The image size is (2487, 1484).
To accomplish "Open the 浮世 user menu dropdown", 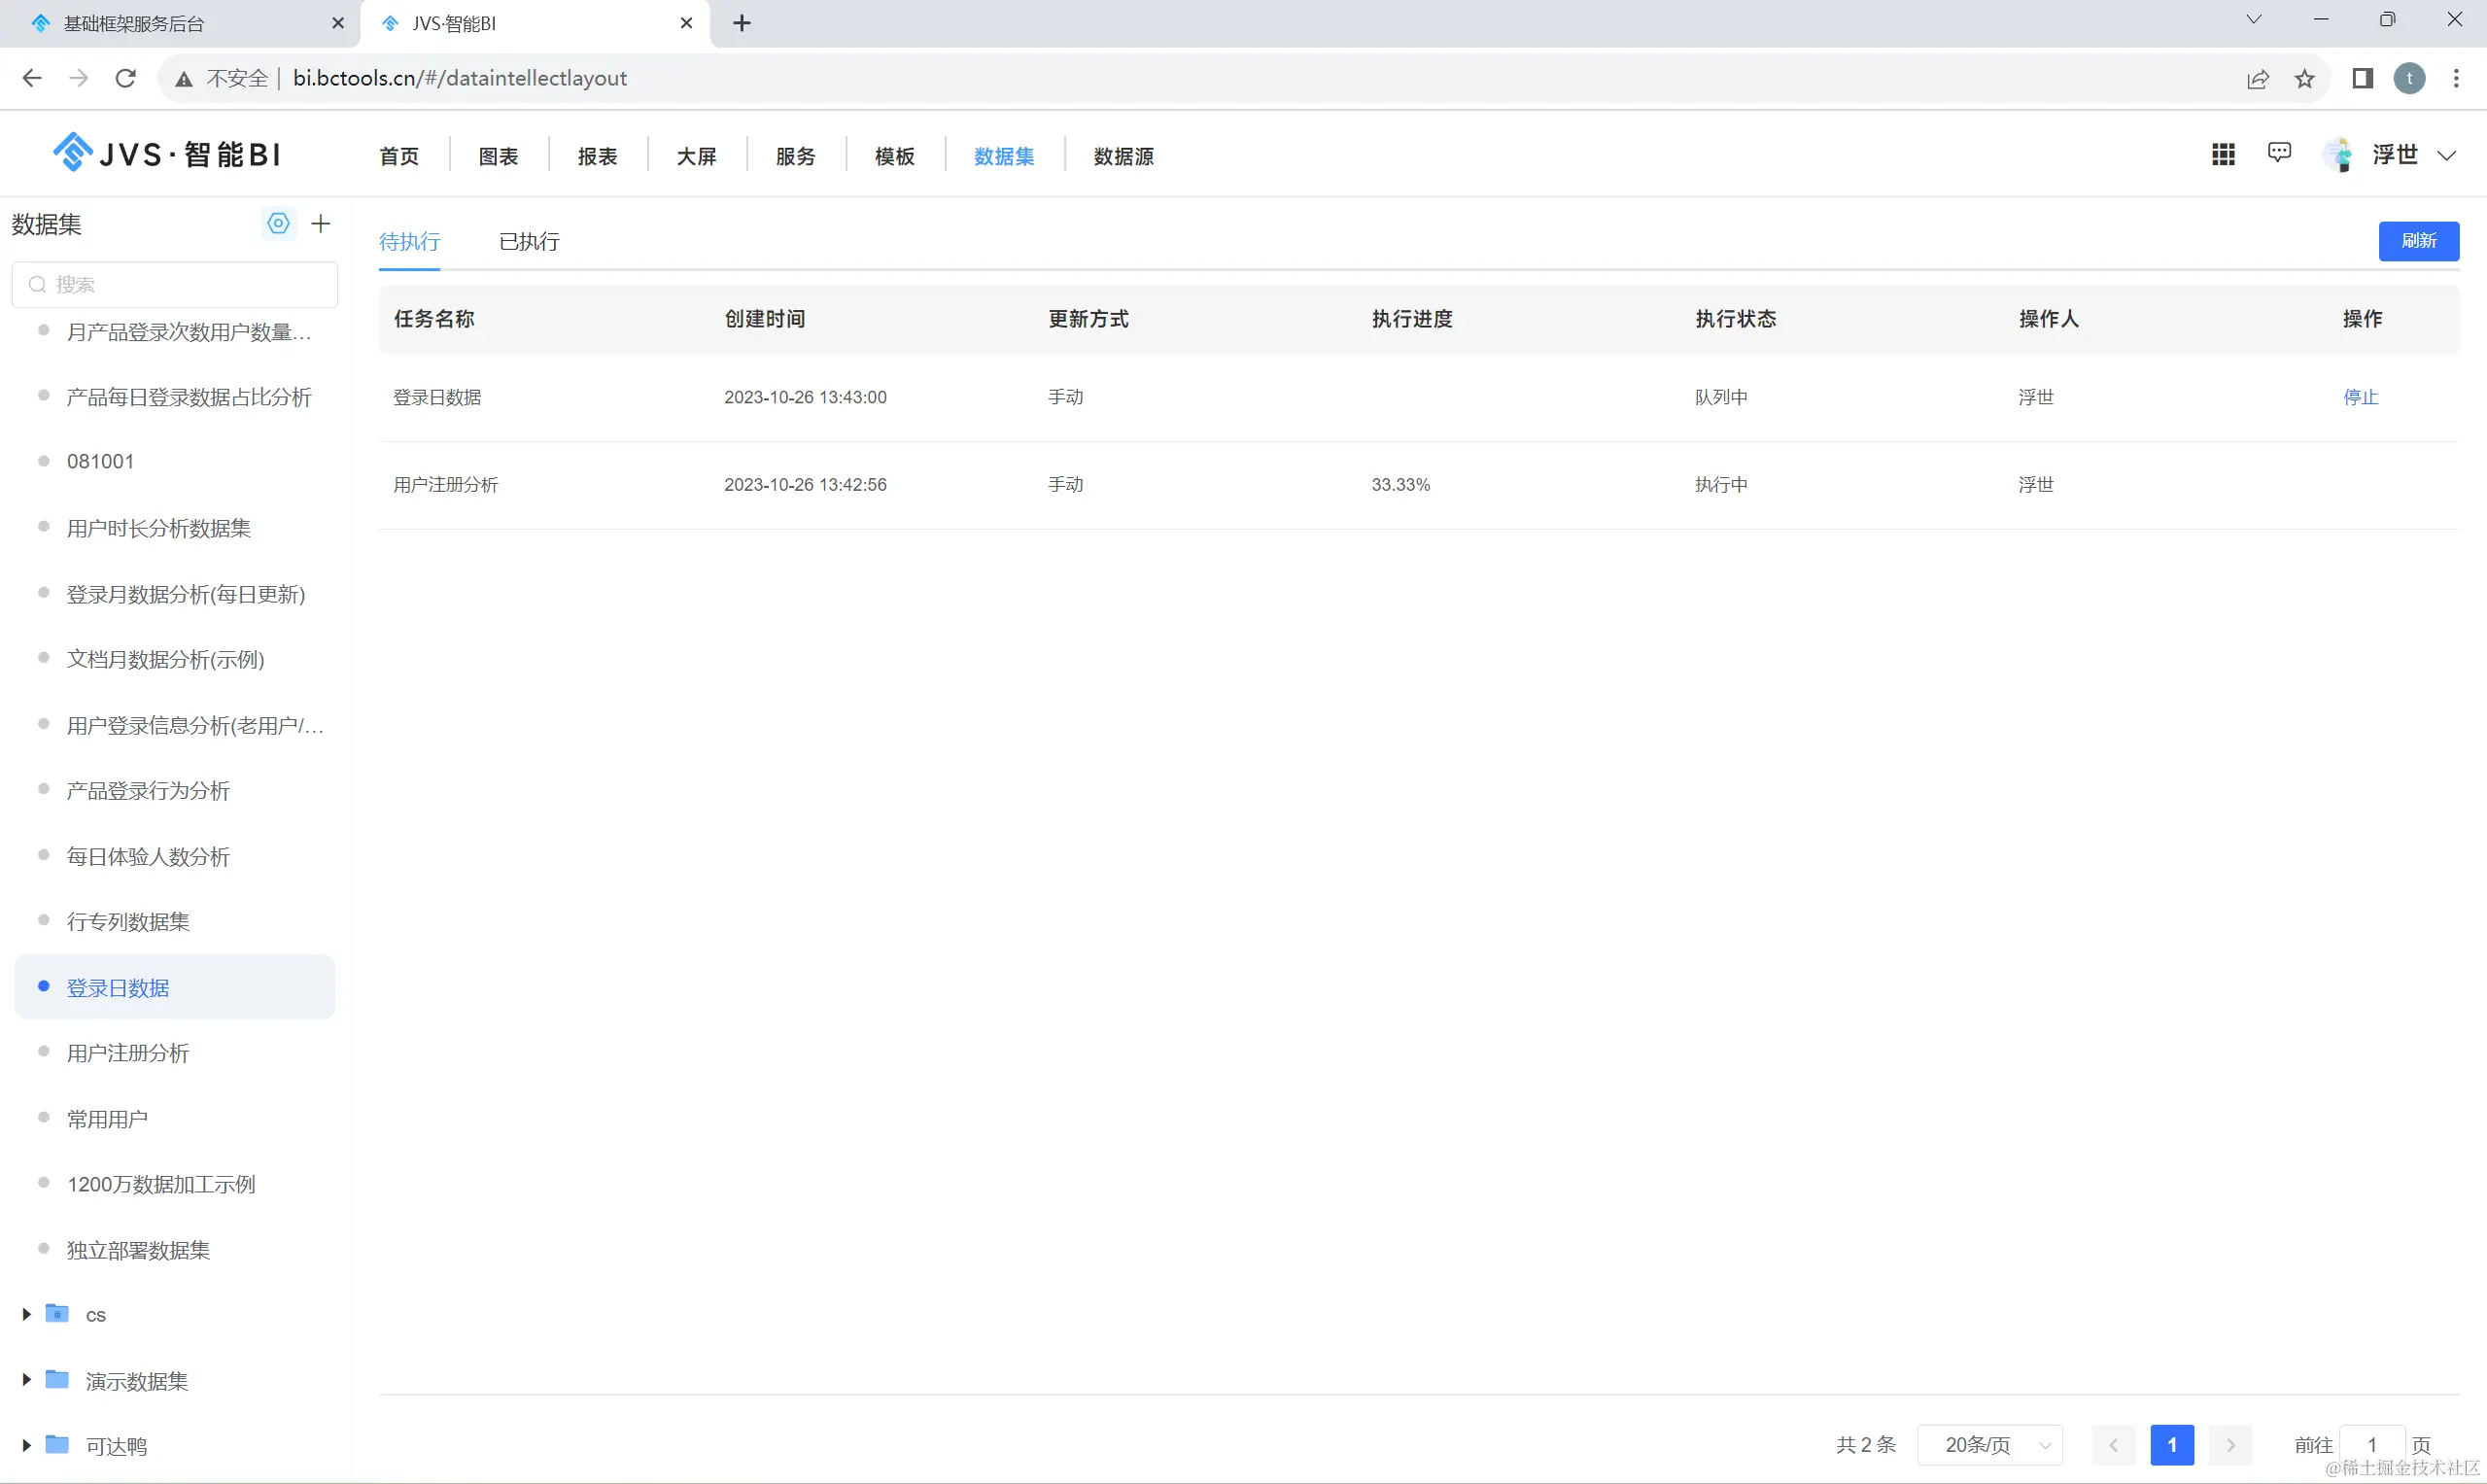I will (x=2446, y=155).
